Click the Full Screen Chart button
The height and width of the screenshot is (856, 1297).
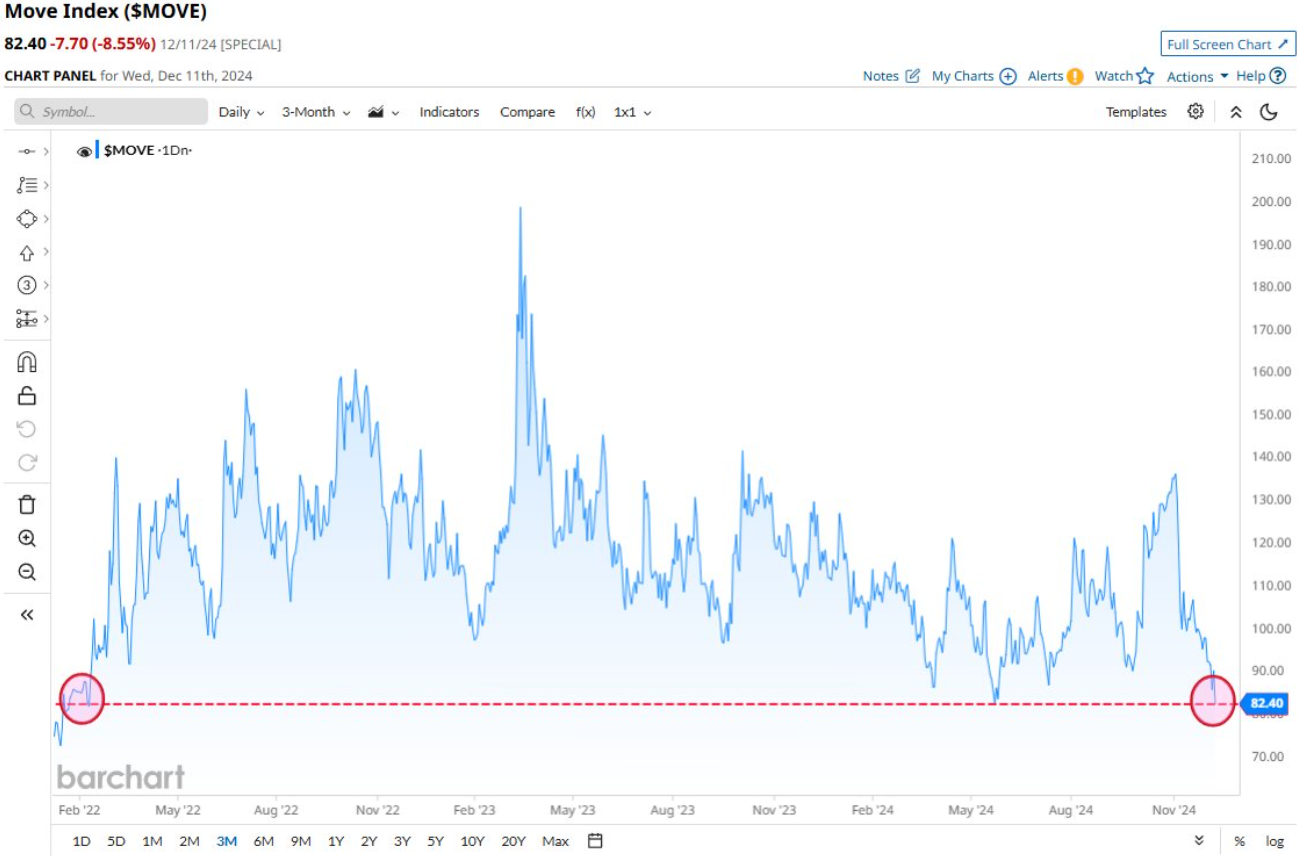point(1228,44)
